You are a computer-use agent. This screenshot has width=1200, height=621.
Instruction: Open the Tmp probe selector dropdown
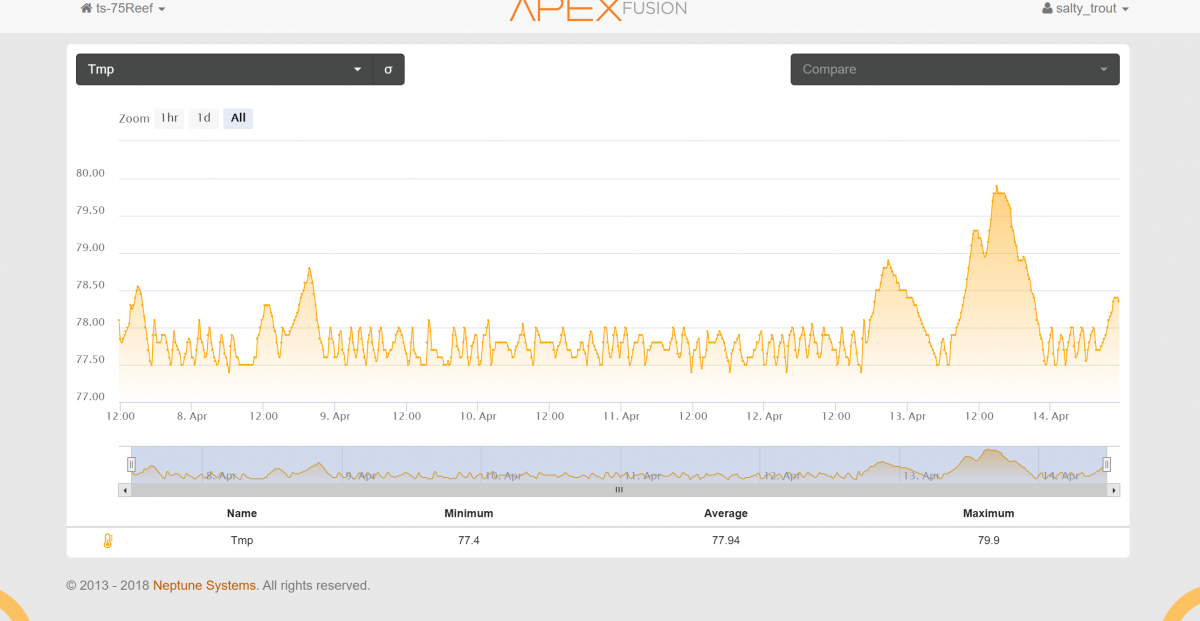224,69
